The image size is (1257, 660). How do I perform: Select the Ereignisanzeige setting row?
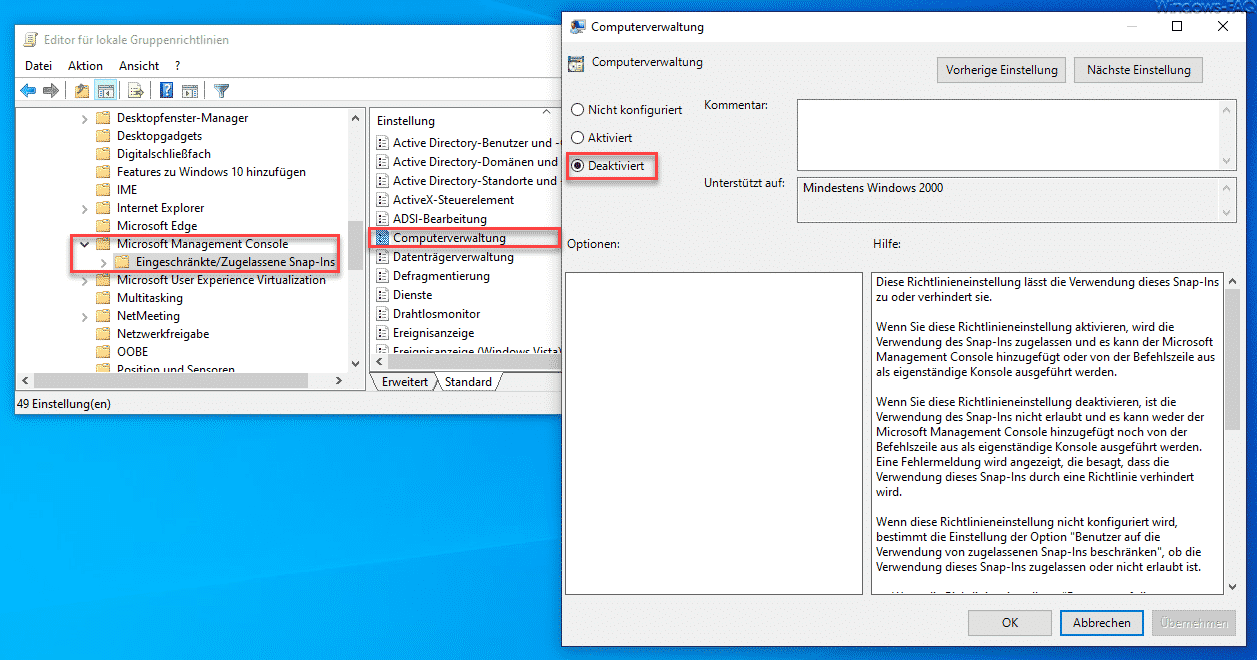[434, 333]
